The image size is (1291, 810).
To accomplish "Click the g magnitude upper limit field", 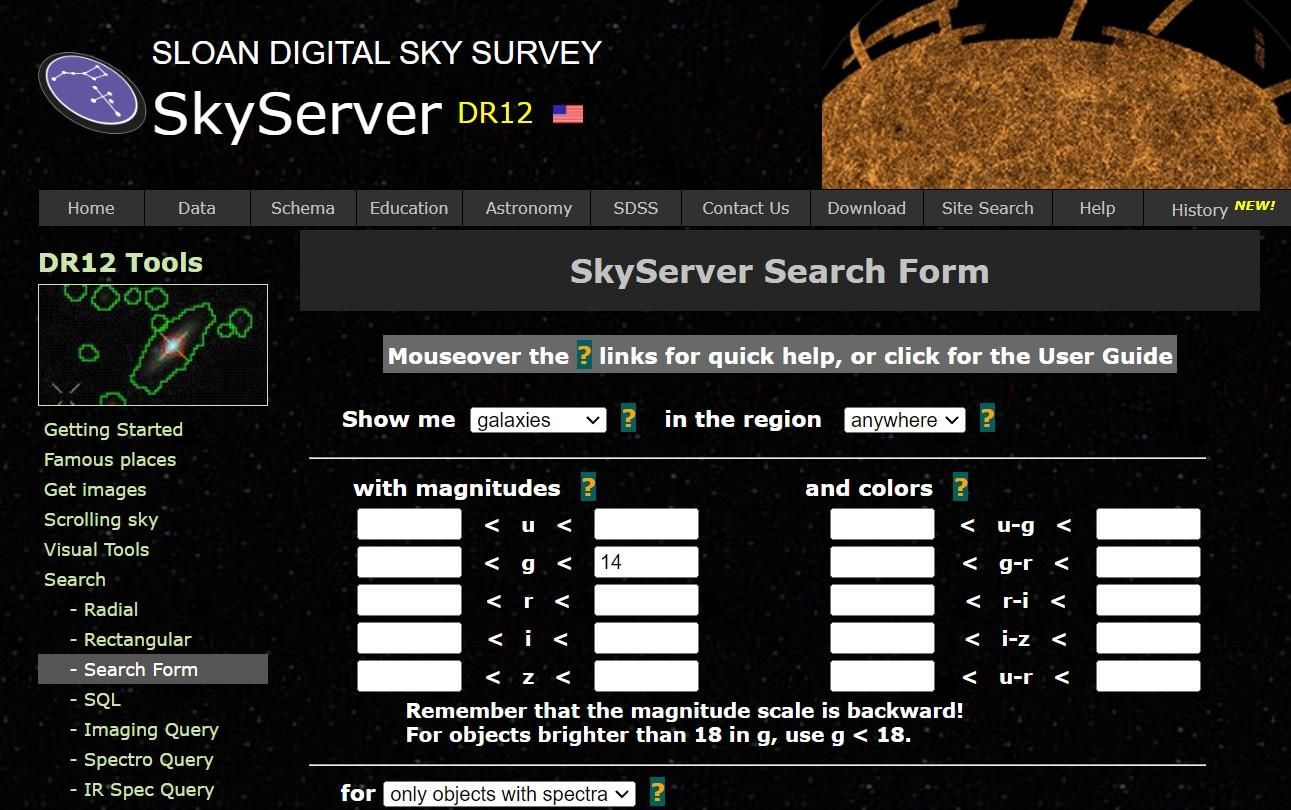I will (645, 561).
